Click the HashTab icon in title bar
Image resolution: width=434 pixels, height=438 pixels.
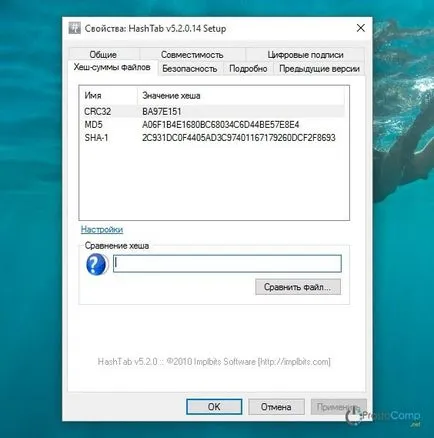[x=74, y=28]
